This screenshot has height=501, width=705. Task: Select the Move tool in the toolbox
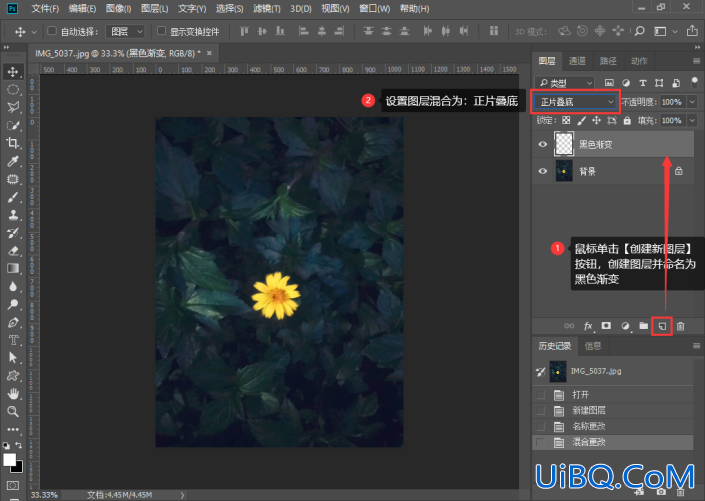click(x=13, y=72)
